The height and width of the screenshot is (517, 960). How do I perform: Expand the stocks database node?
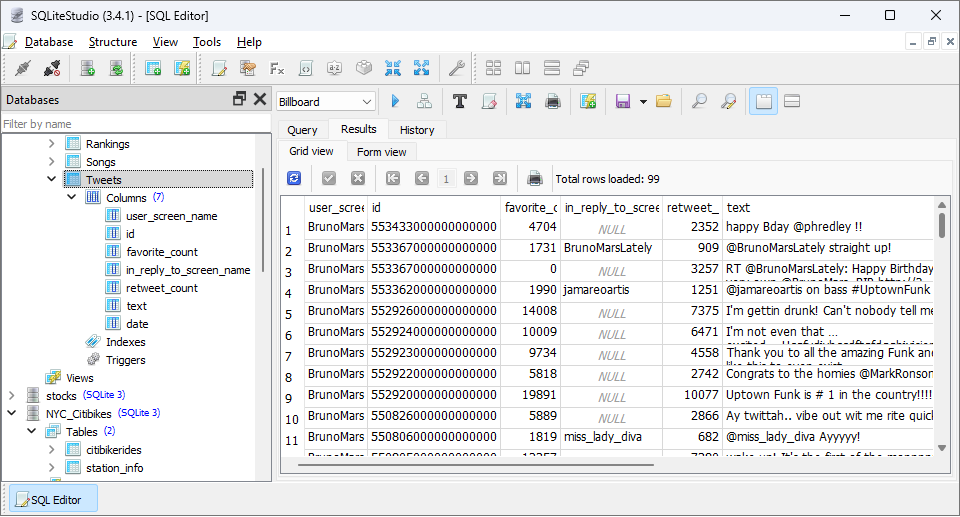(x=12, y=396)
